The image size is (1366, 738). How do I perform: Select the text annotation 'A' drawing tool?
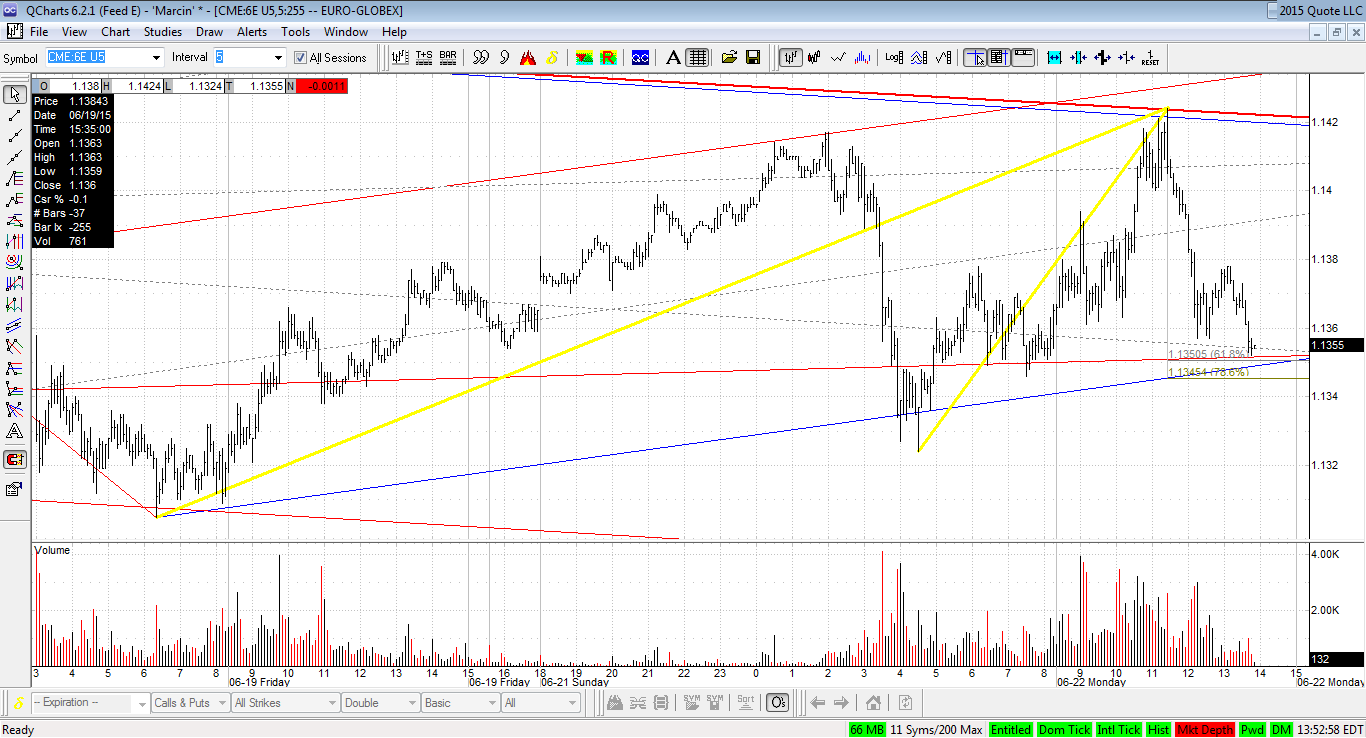click(15, 432)
